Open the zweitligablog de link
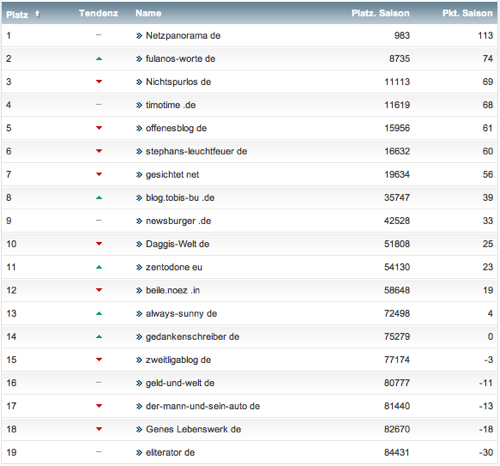 pos(178,360)
